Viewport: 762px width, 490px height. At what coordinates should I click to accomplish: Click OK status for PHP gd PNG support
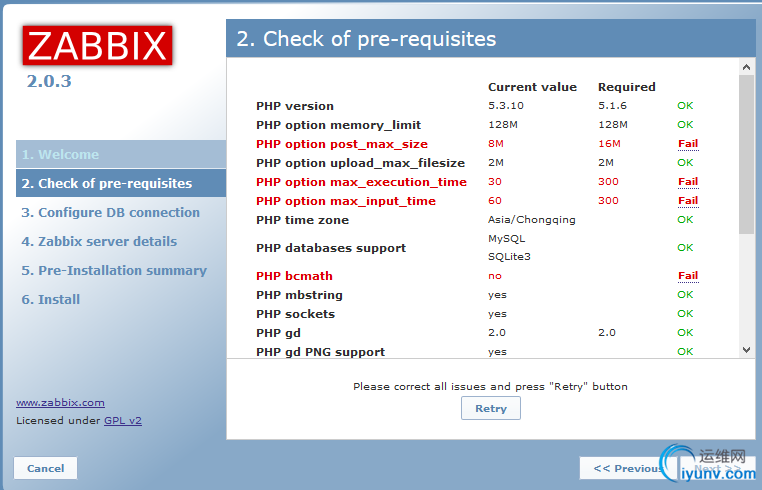tap(685, 351)
